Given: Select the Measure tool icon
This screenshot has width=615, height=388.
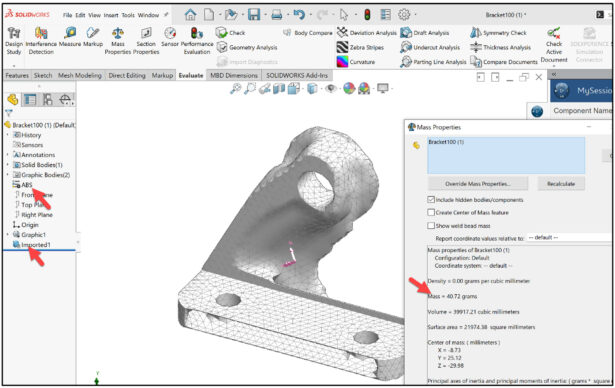Looking at the screenshot, I should (70, 33).
